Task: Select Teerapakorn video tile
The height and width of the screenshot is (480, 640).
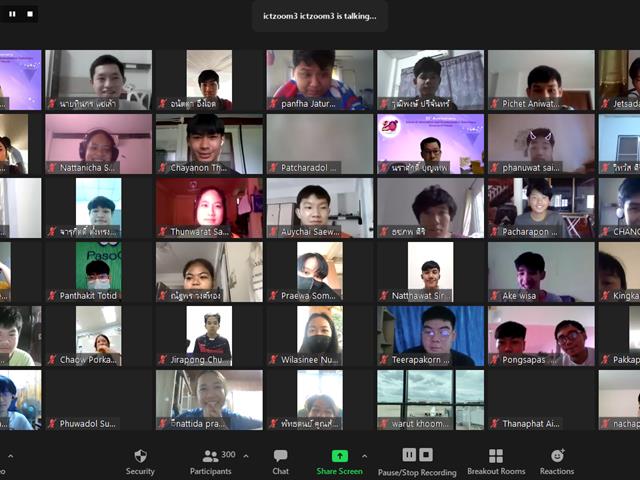Action: (x=431, y=336)
